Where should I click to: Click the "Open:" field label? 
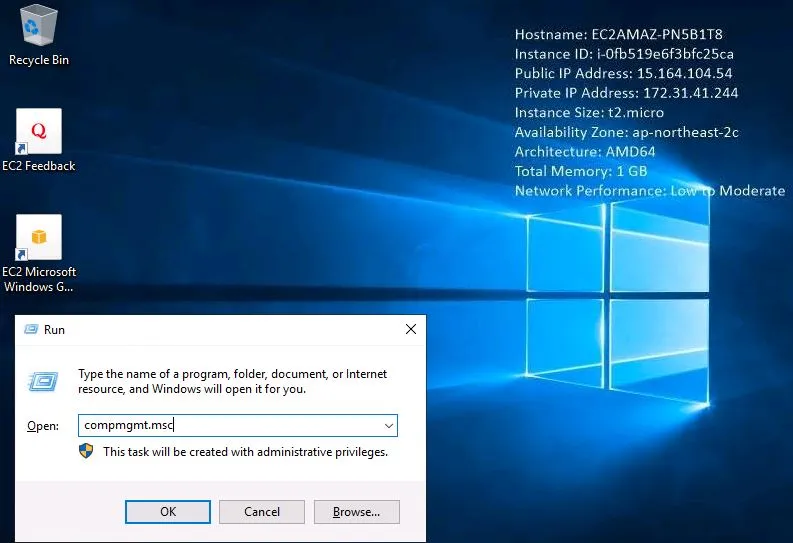click(x=43, y=426)
